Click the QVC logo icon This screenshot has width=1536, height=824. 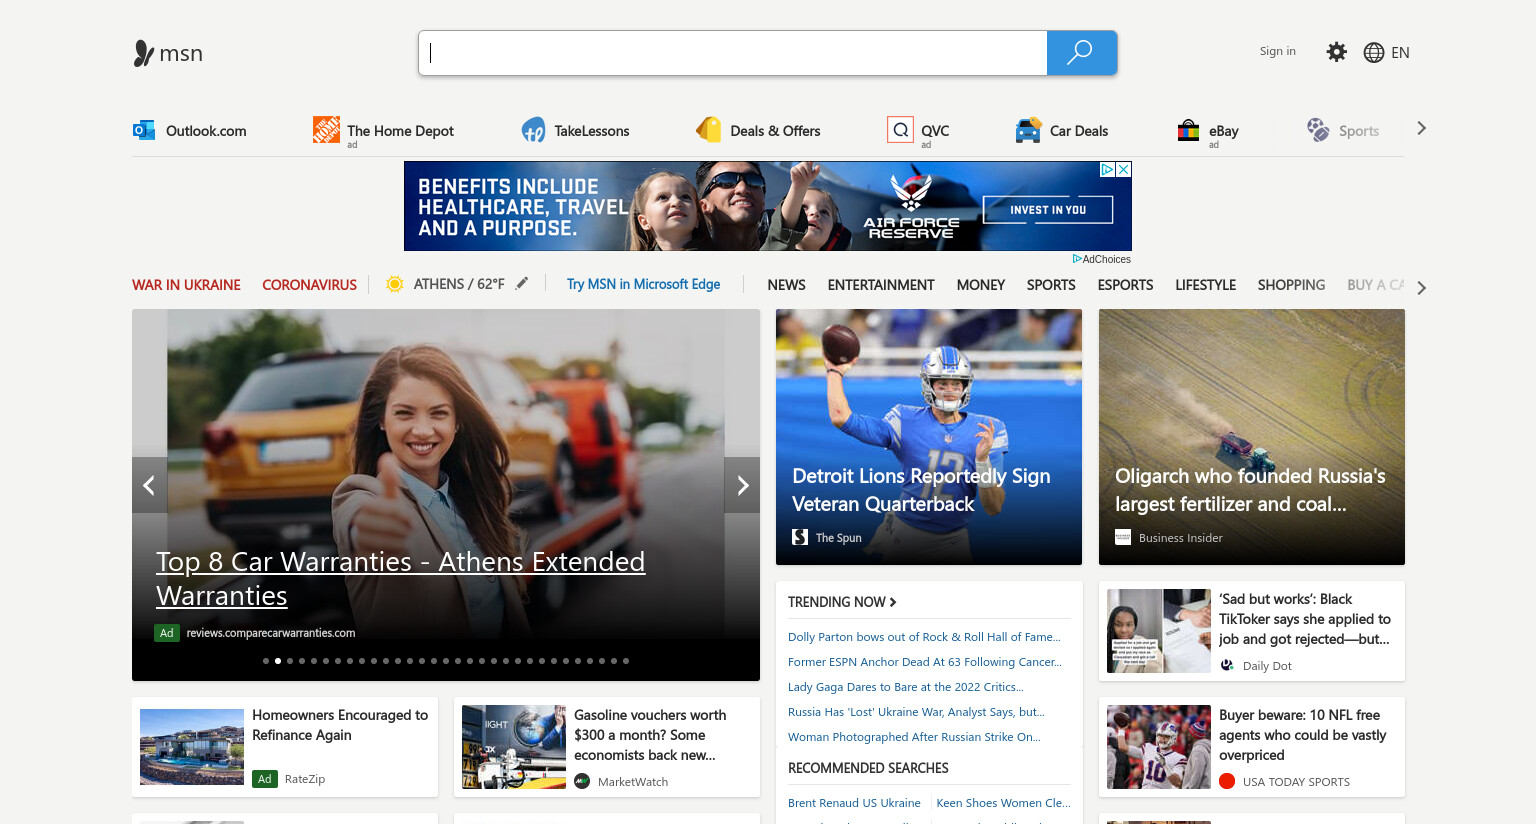coord(900,130)
